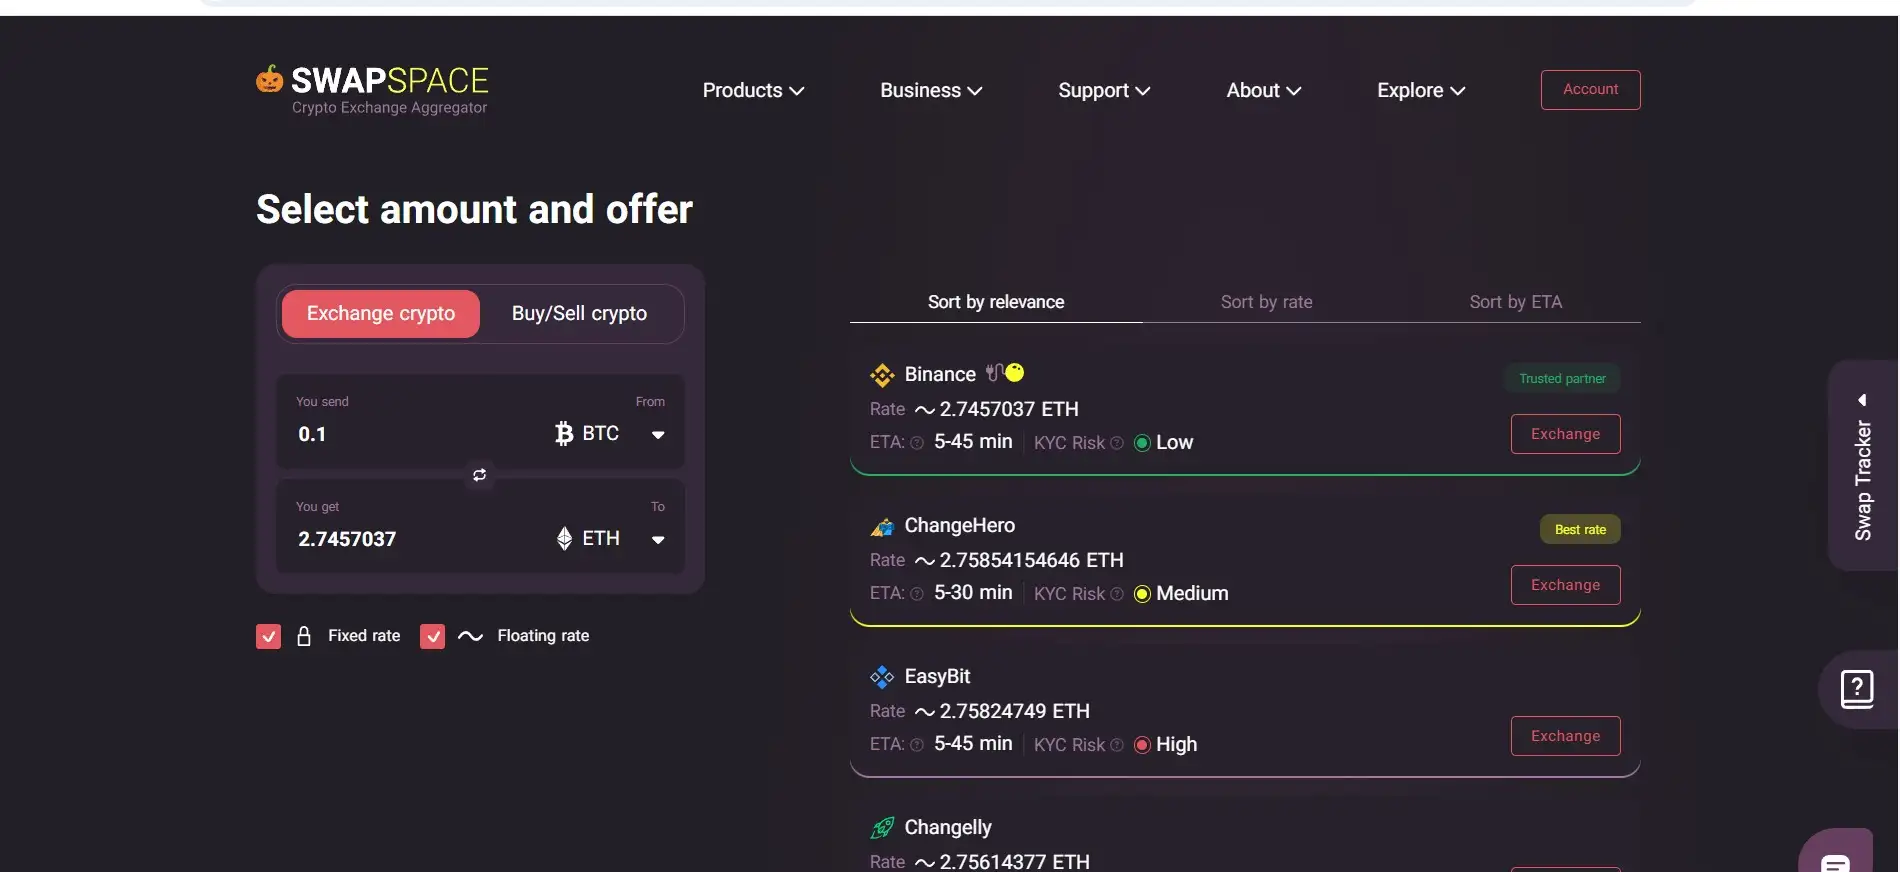Switch to Buy/Sell crypto mode
Screen dimensions: 1900x872
click(579, 314)
